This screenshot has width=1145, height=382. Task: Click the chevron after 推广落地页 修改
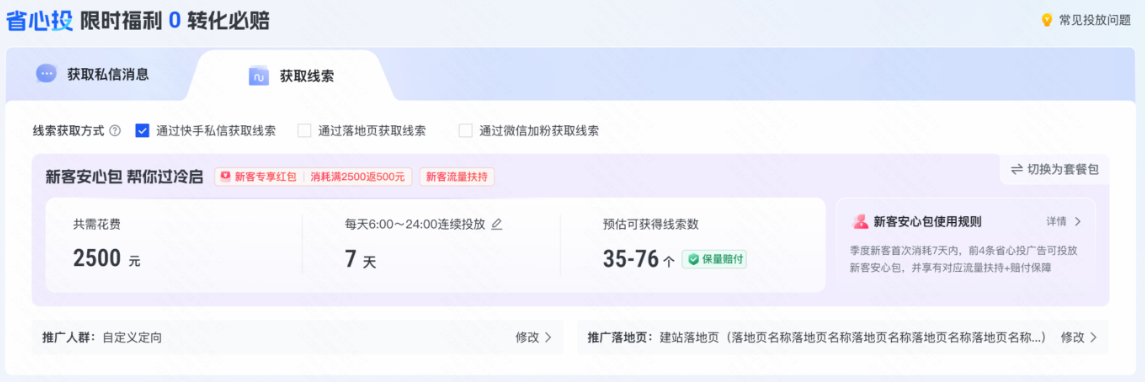1093,337
